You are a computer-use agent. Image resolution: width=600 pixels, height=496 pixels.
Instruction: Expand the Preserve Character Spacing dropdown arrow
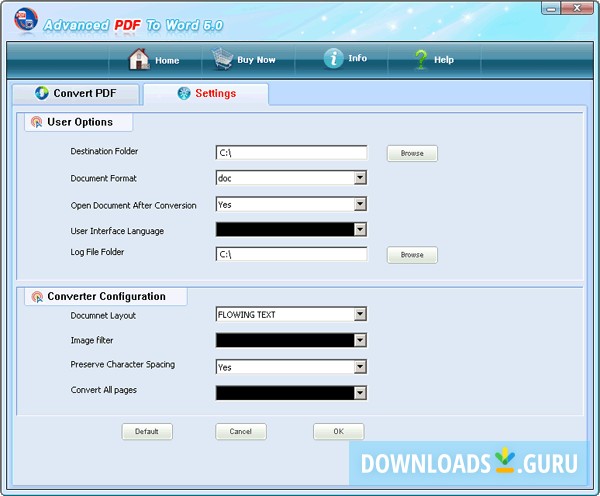click(x=360, y=367)
